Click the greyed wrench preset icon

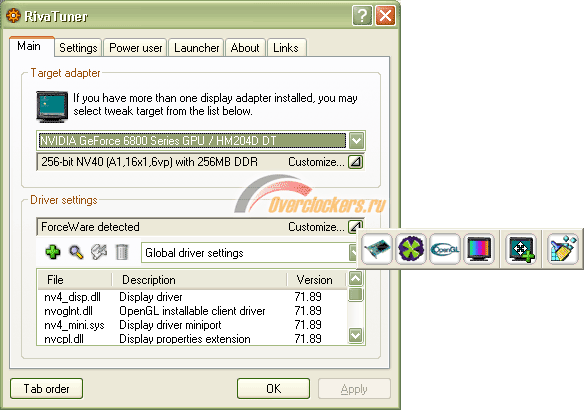[99, 252]
